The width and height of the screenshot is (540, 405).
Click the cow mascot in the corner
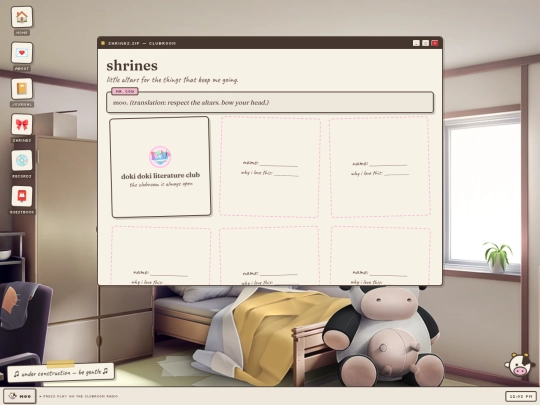519,366
